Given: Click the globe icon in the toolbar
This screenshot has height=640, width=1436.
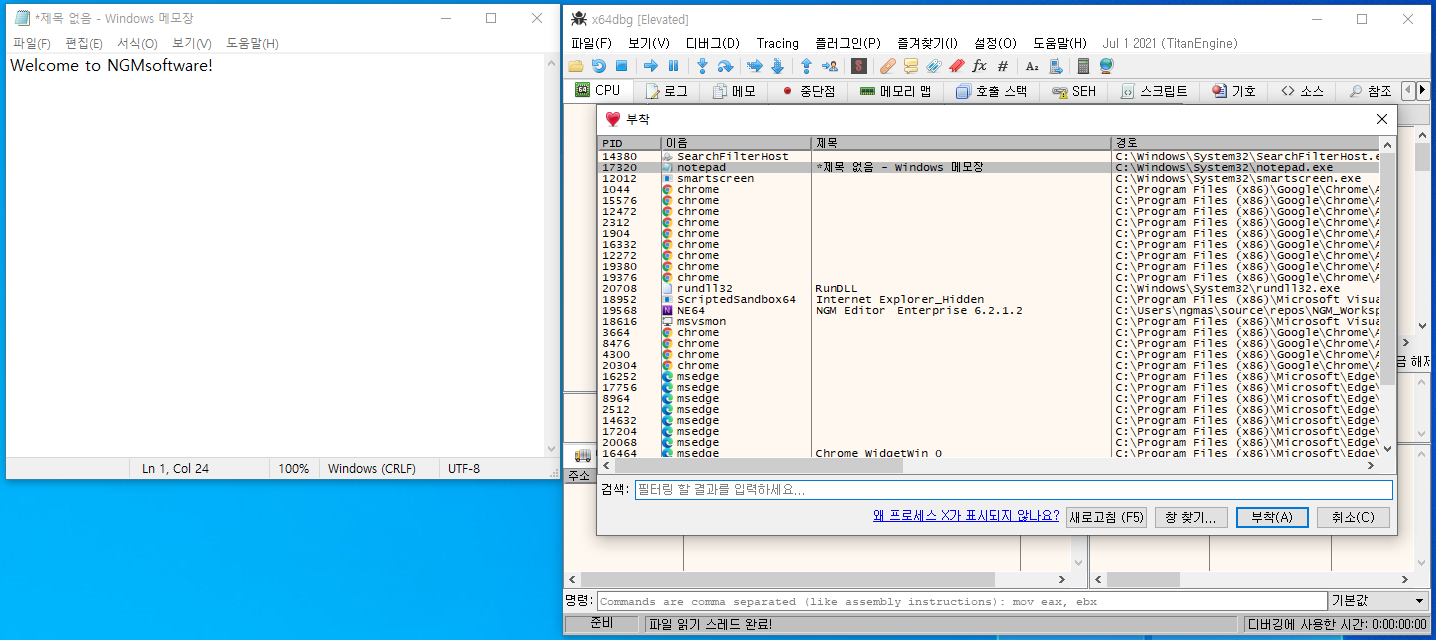Looking at the screenshot, I should click(x=1106, y=66).
